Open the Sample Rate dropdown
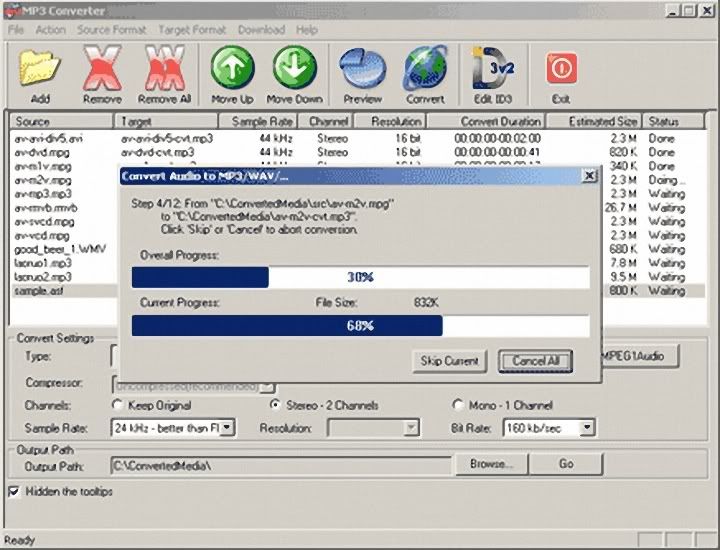 pyautogui.click(x=227, y=428)
